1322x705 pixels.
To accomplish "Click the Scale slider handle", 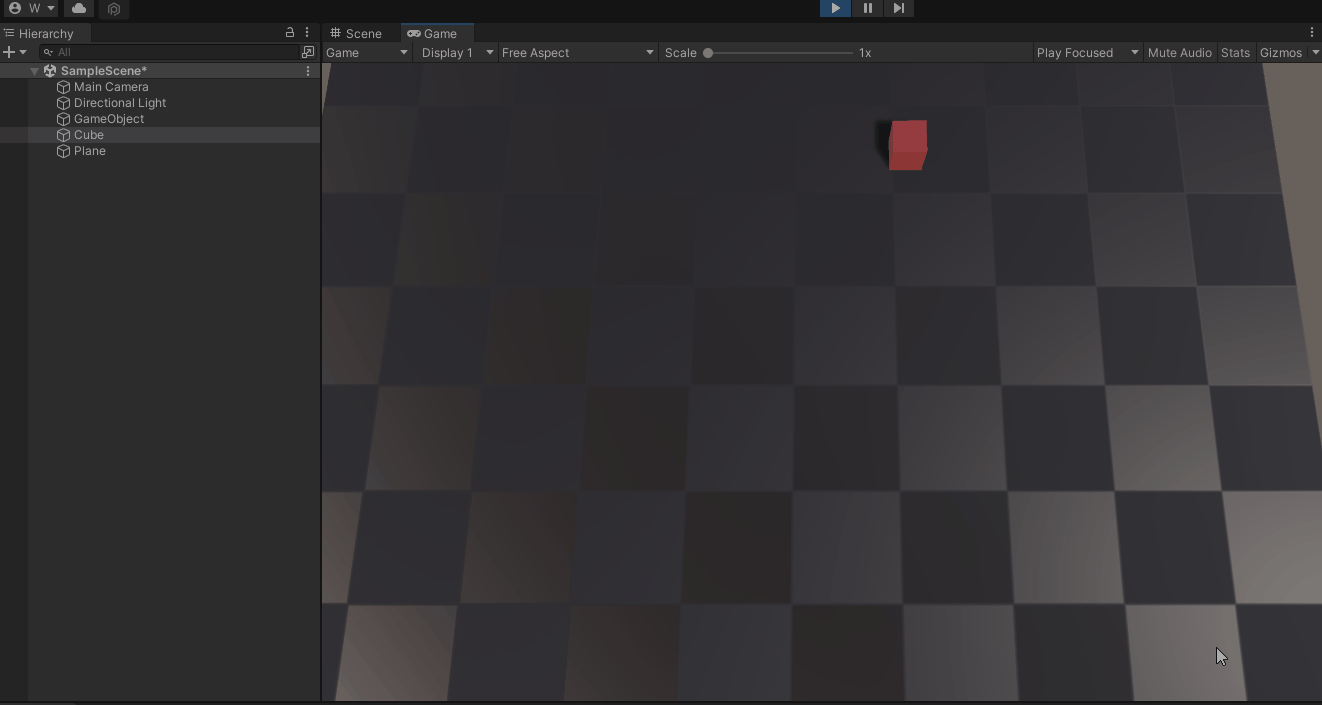I will coord(708,53).
